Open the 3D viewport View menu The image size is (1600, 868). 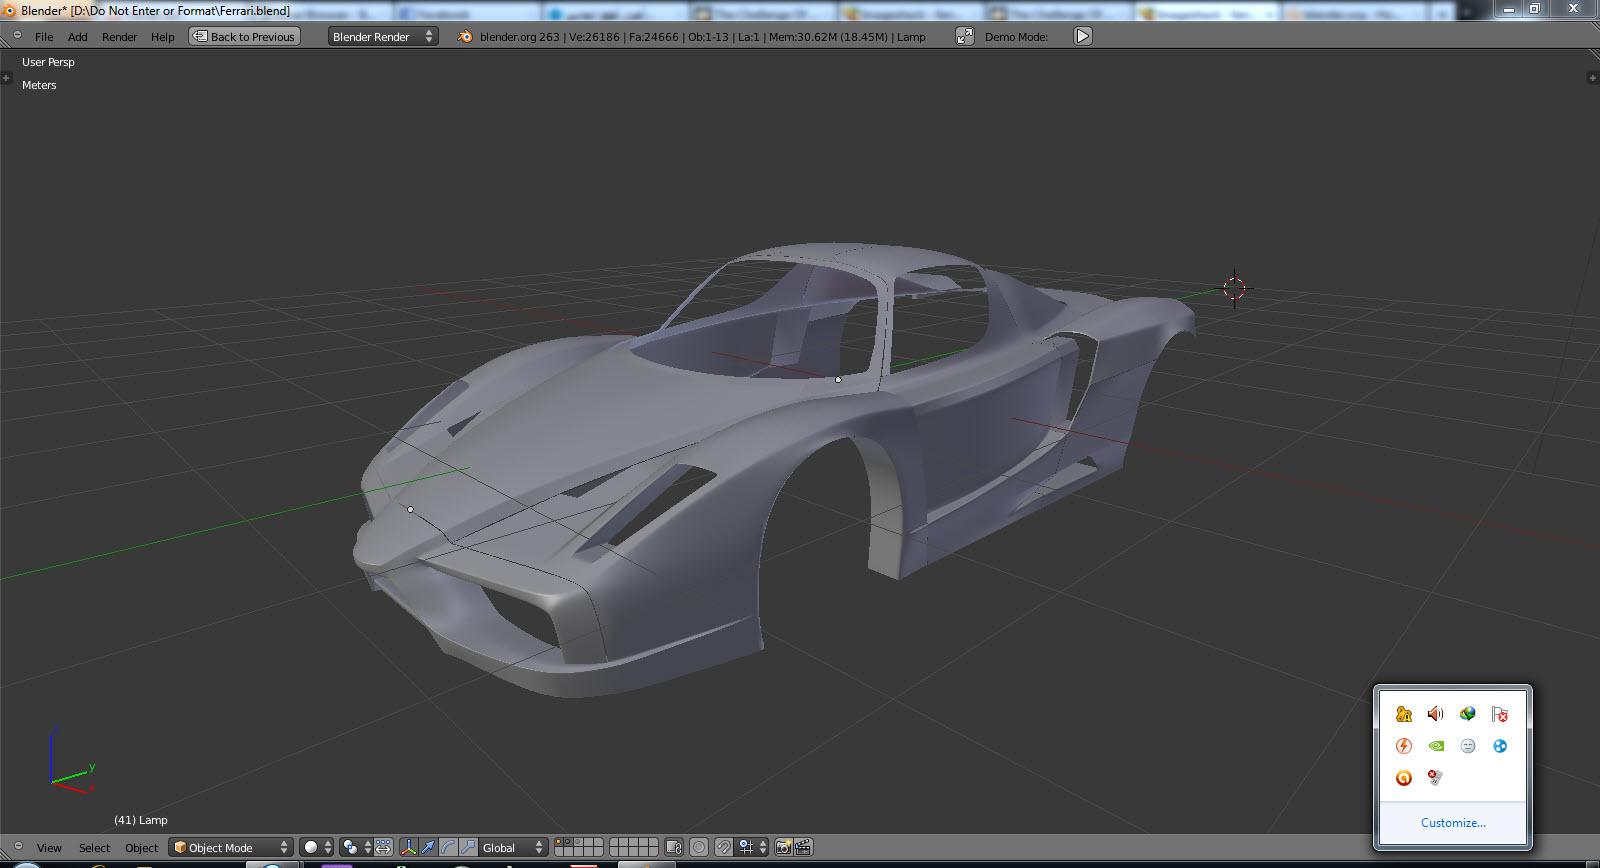tap(49, 847)
